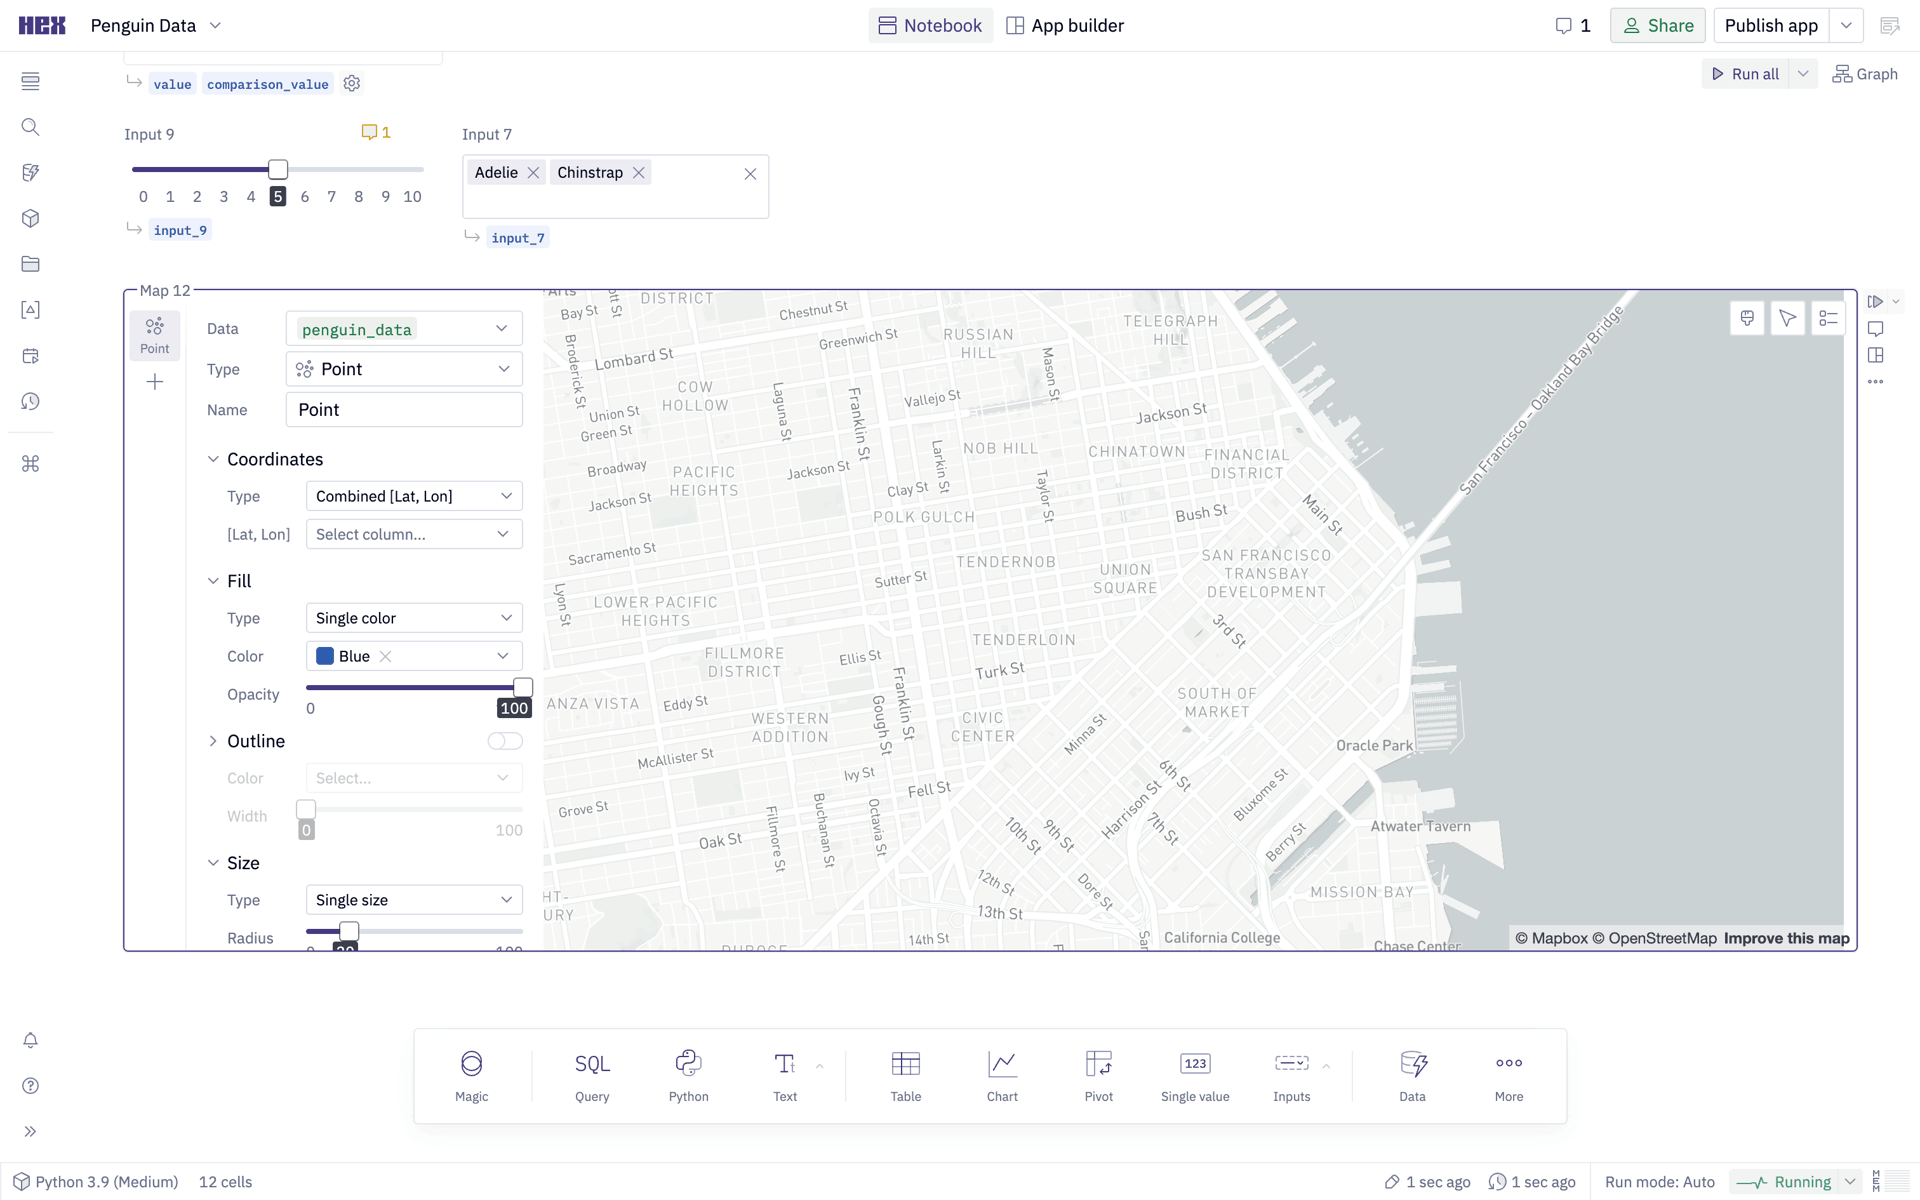Add a Python cell

coord(688,1076)
